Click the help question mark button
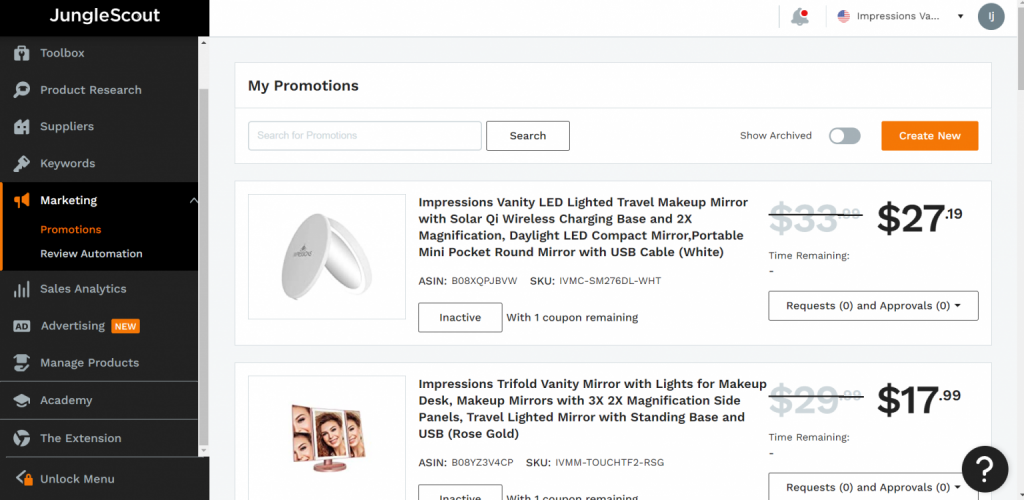1024x500 pixels. (984, 469)
